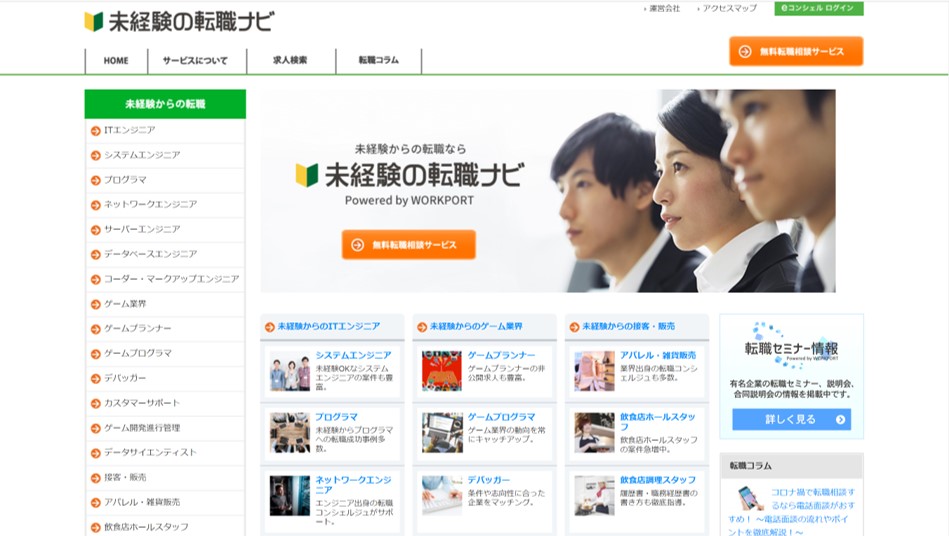Open the ゲームプログラマ card title link
Screen dimensions: 949x536
502,417
